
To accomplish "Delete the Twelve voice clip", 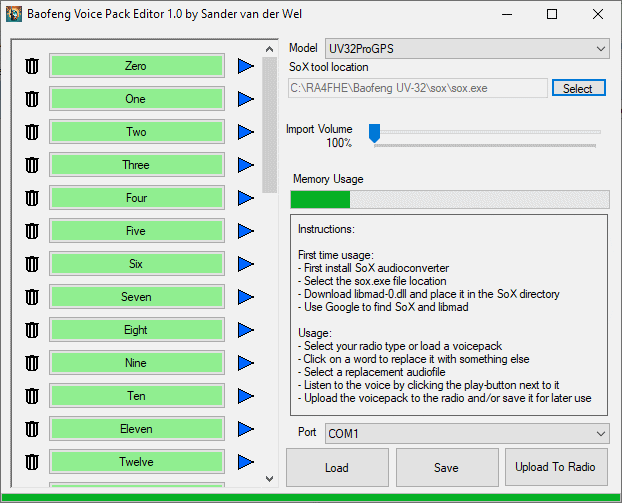I will [32, 462].
